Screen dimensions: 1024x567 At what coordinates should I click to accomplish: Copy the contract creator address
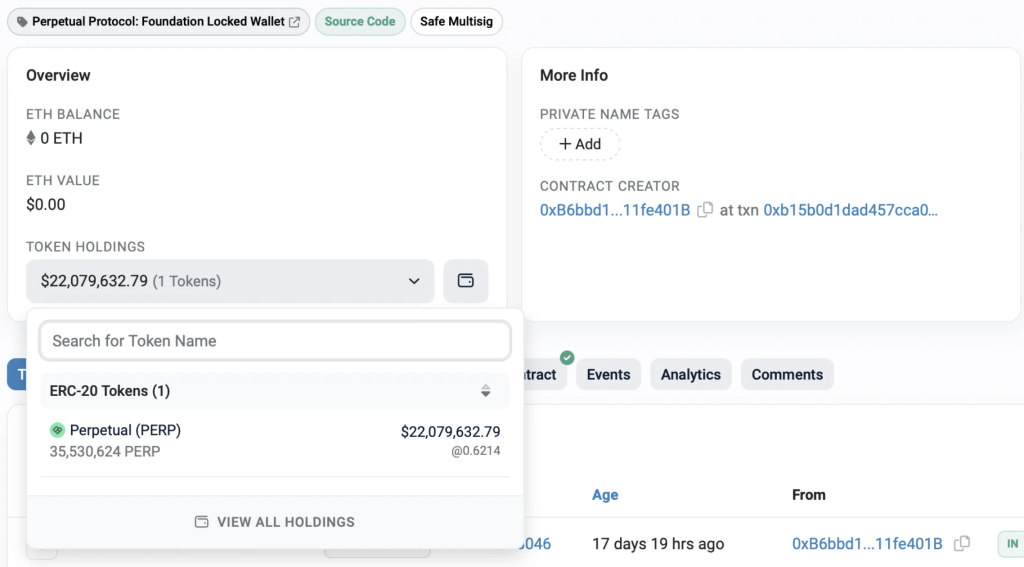click(705, 210)
